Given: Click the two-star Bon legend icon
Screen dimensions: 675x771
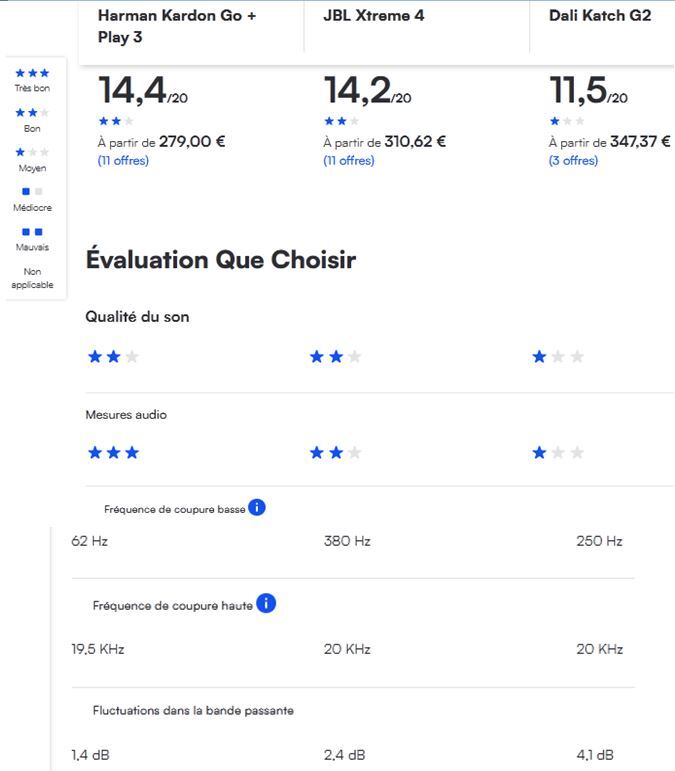Looking at the screenshot, I should point(32,114).
